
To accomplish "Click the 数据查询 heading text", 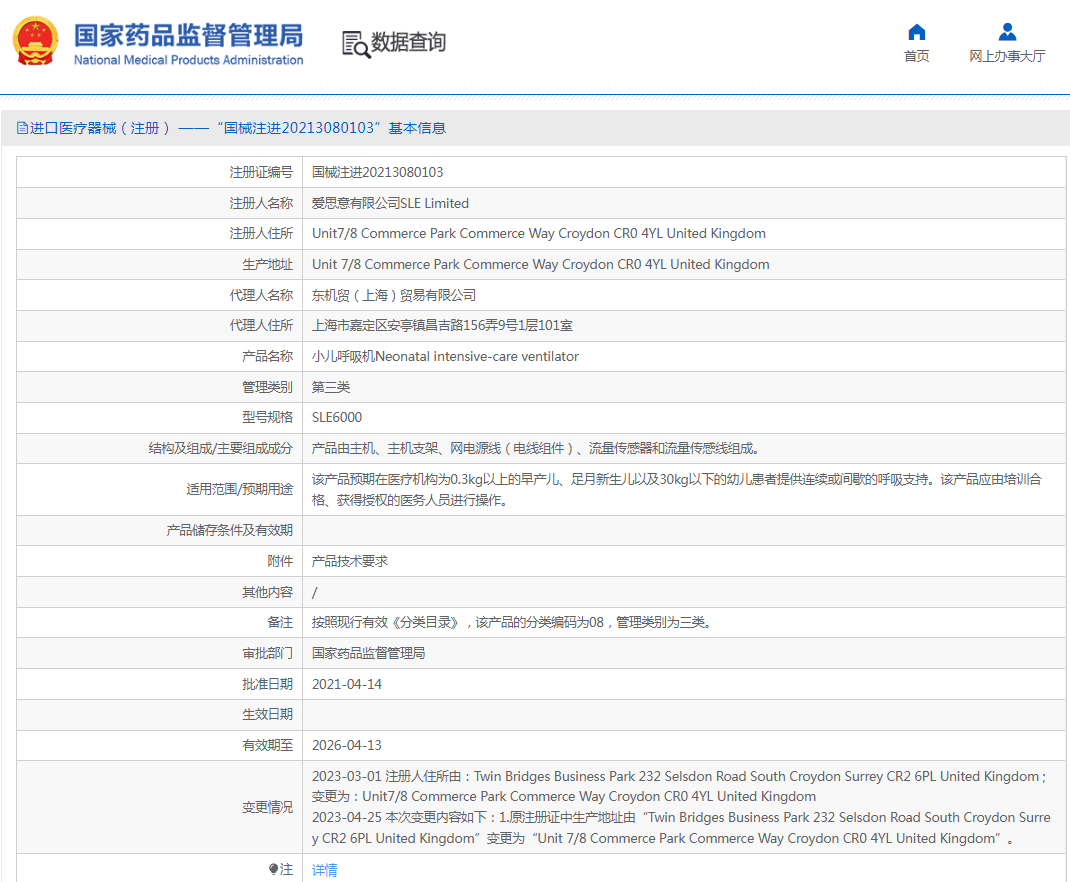I will [x=408, y=42].
